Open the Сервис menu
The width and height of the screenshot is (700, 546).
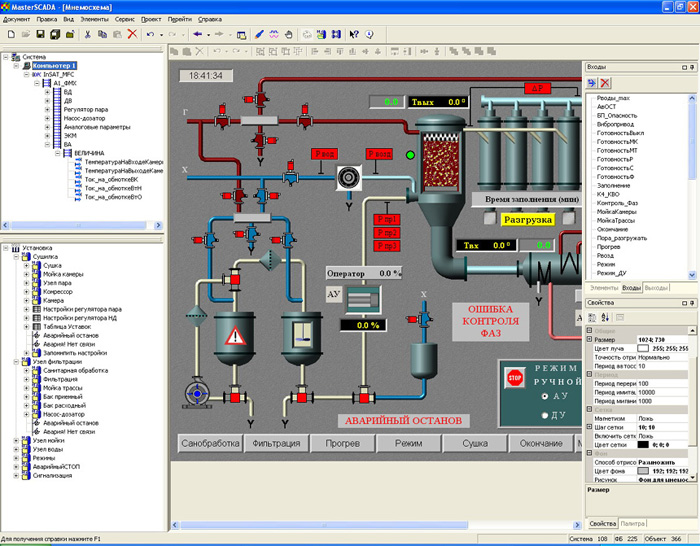(x=125, y=19)
